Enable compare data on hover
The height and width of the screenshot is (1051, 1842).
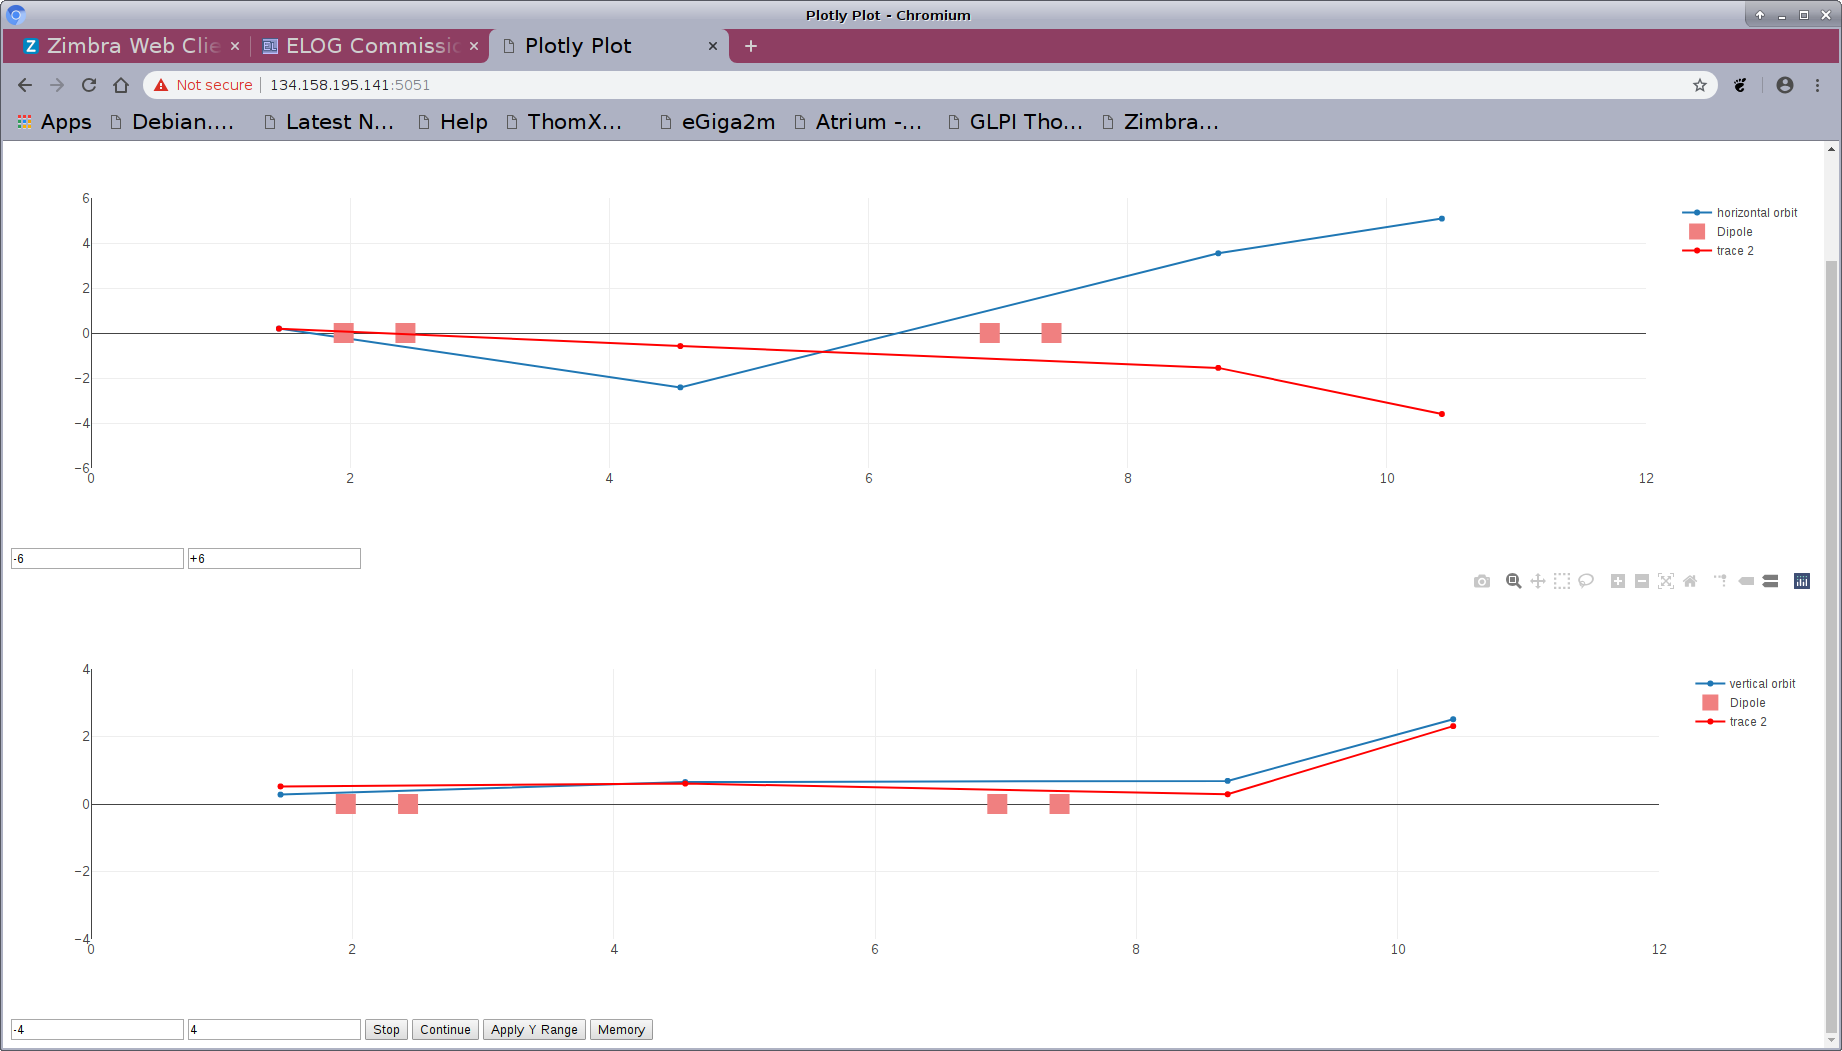[1770, 581]
